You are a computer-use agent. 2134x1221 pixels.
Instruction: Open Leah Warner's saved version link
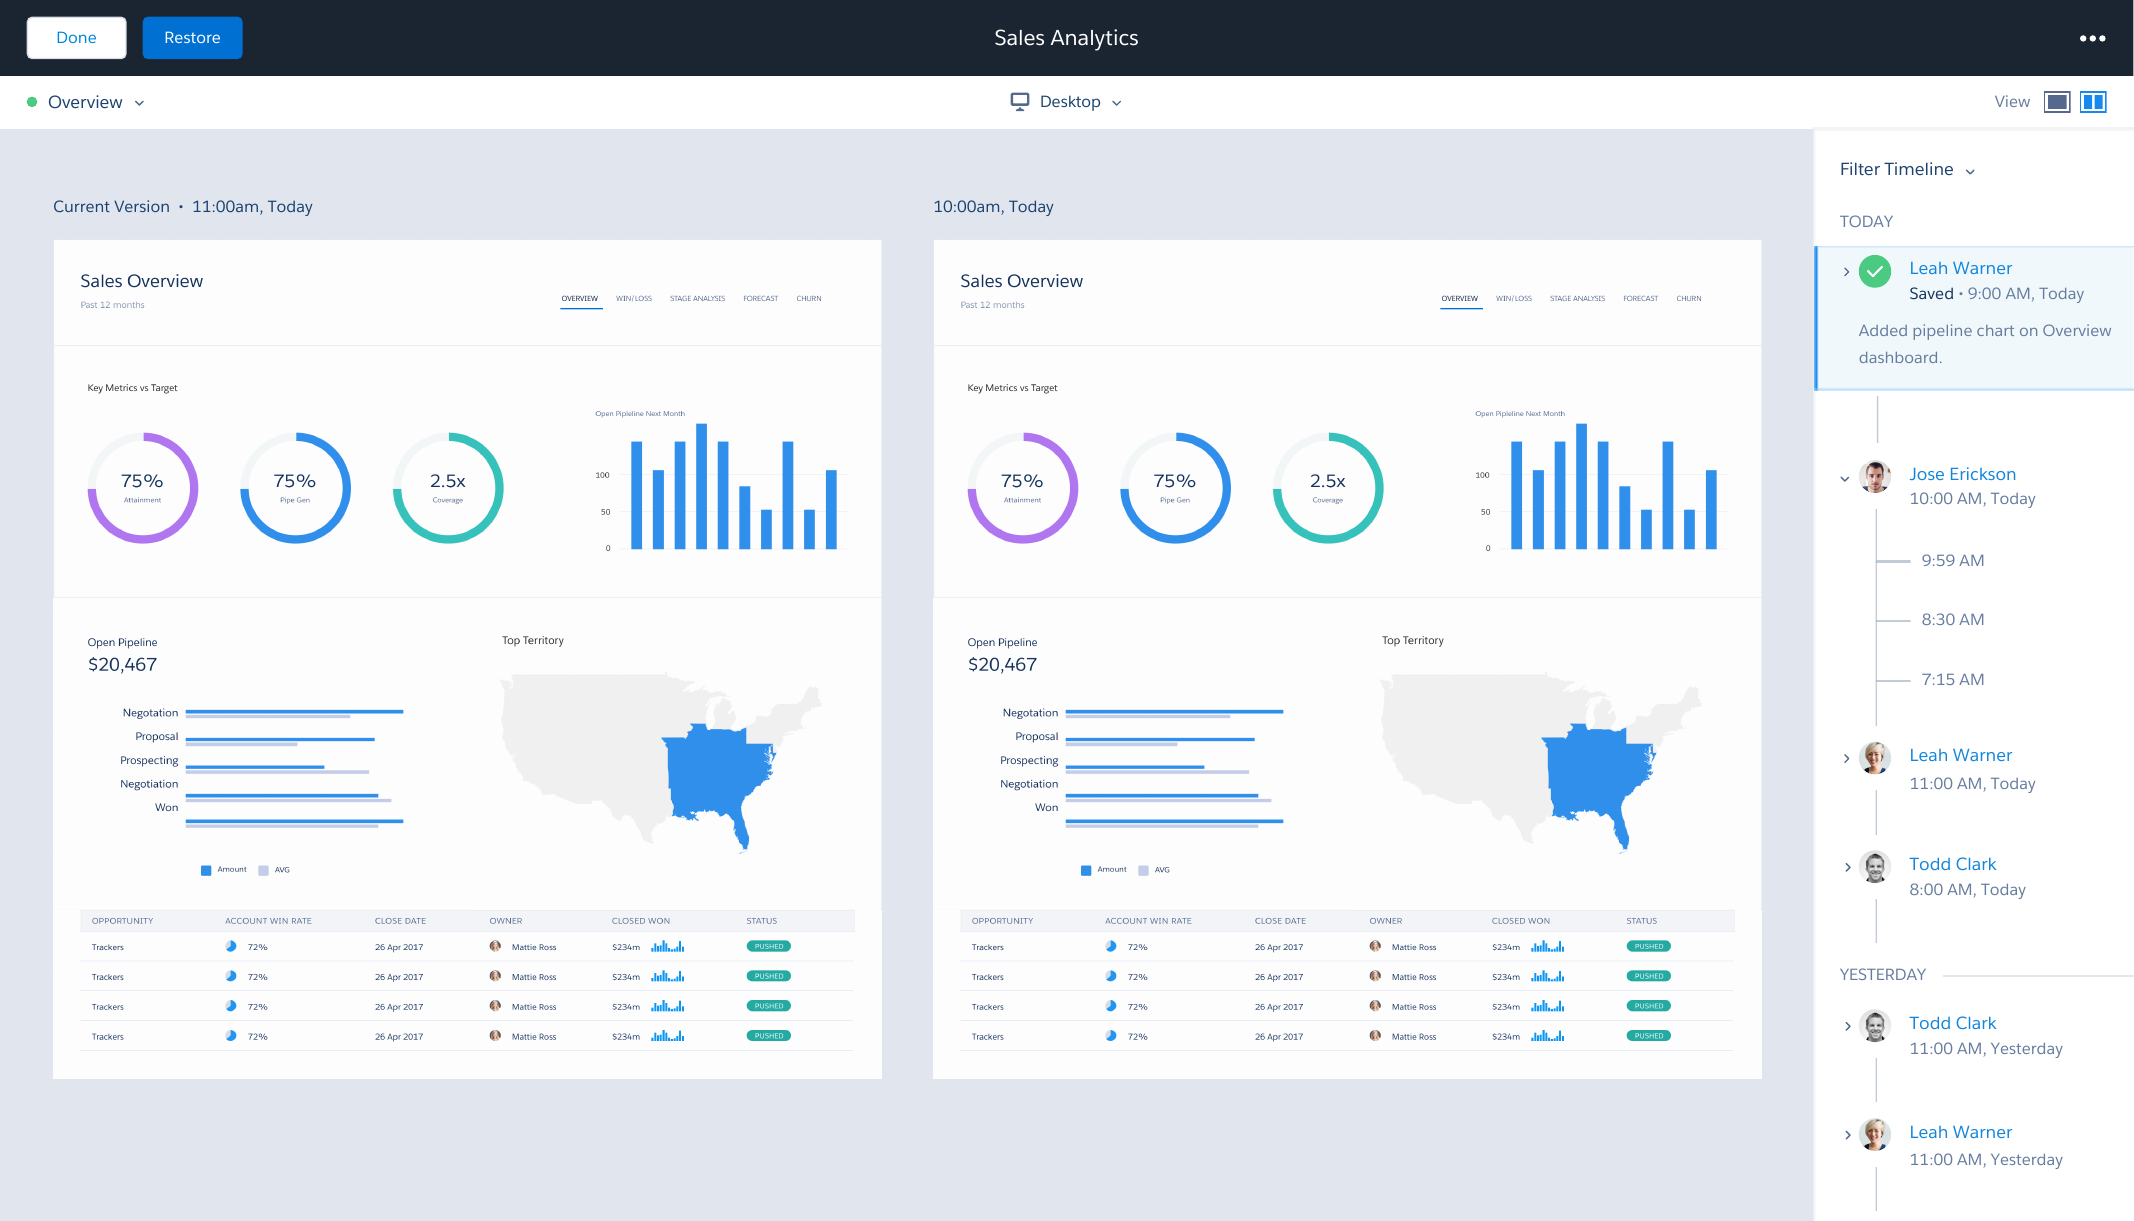[x=1960, y=268]
